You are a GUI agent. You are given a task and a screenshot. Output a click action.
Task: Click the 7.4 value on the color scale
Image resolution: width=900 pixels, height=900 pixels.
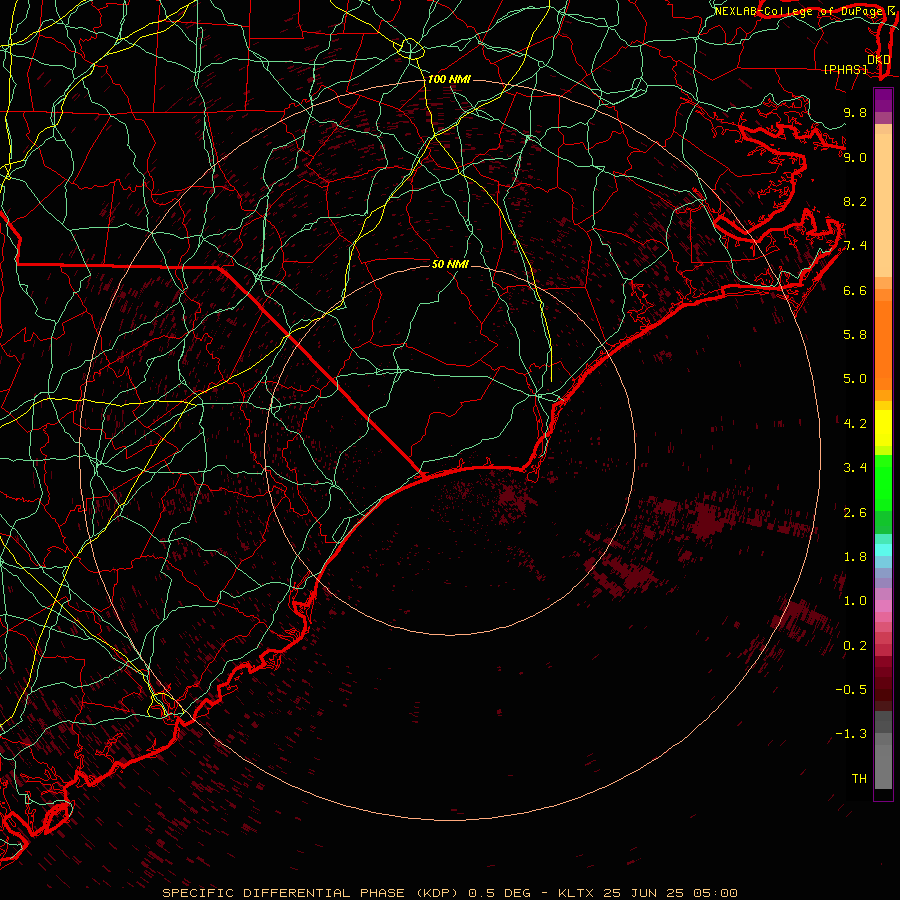tap(855, 246)
